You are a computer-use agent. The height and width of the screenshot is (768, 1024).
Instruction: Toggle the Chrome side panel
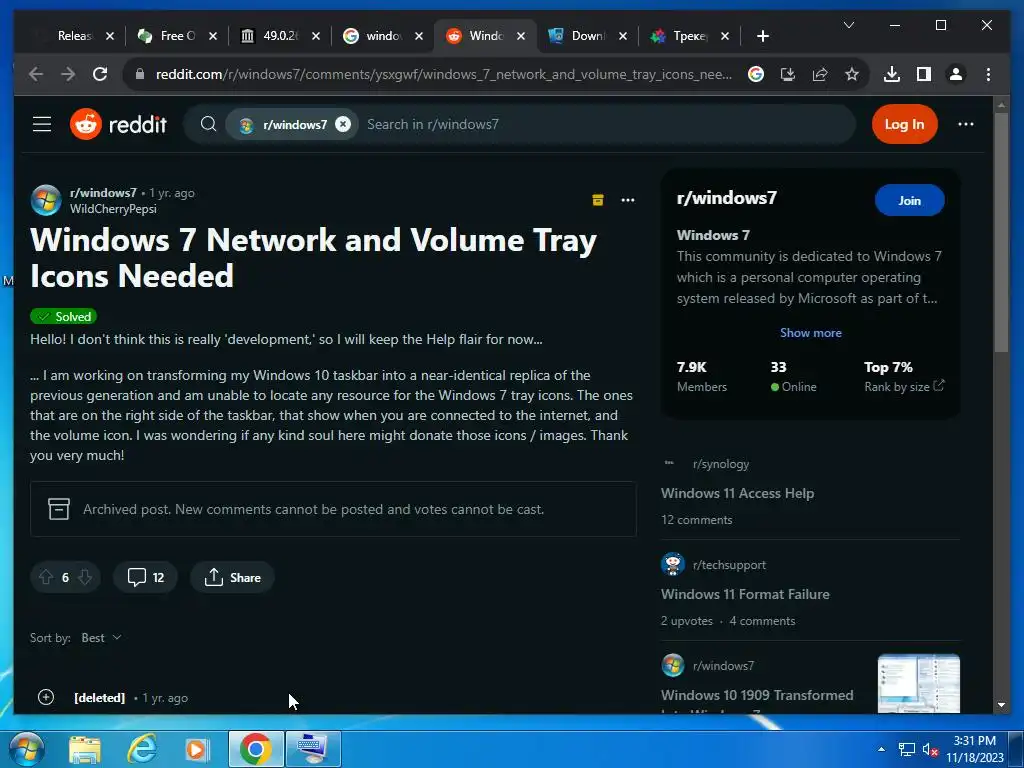coord(923,74)
